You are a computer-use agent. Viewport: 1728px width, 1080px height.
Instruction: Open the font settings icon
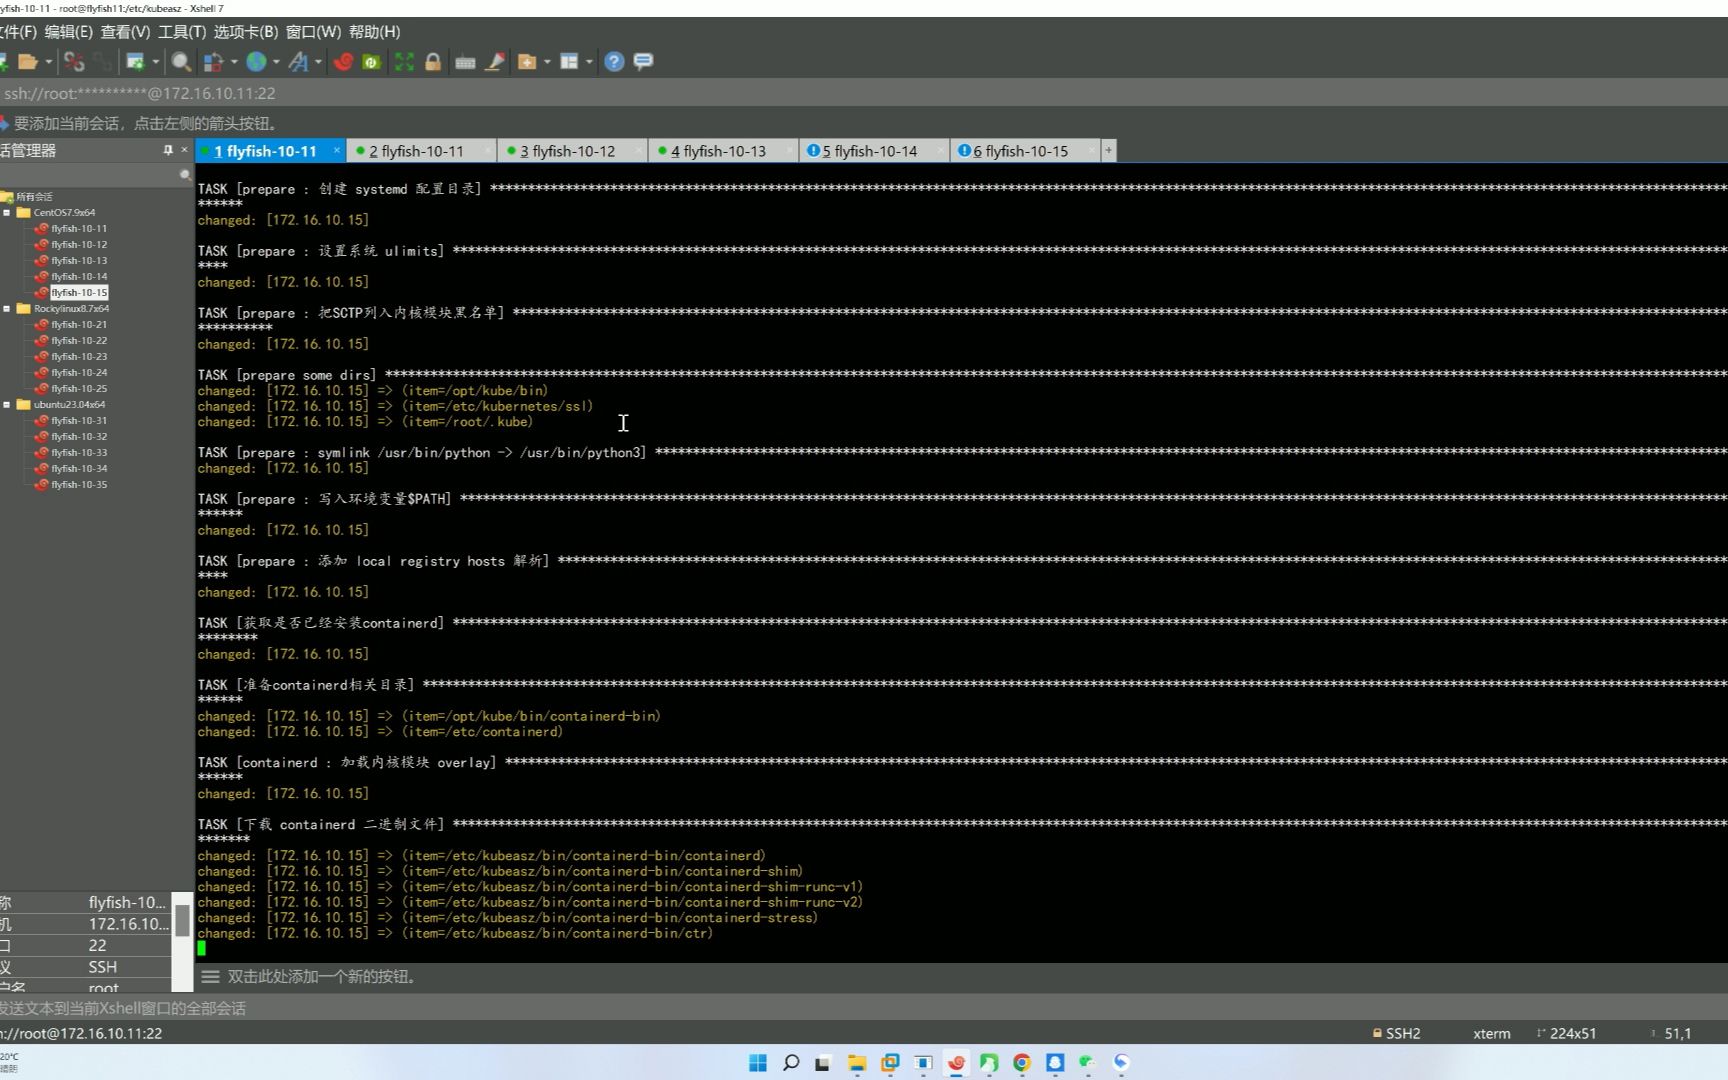(298, 62)
